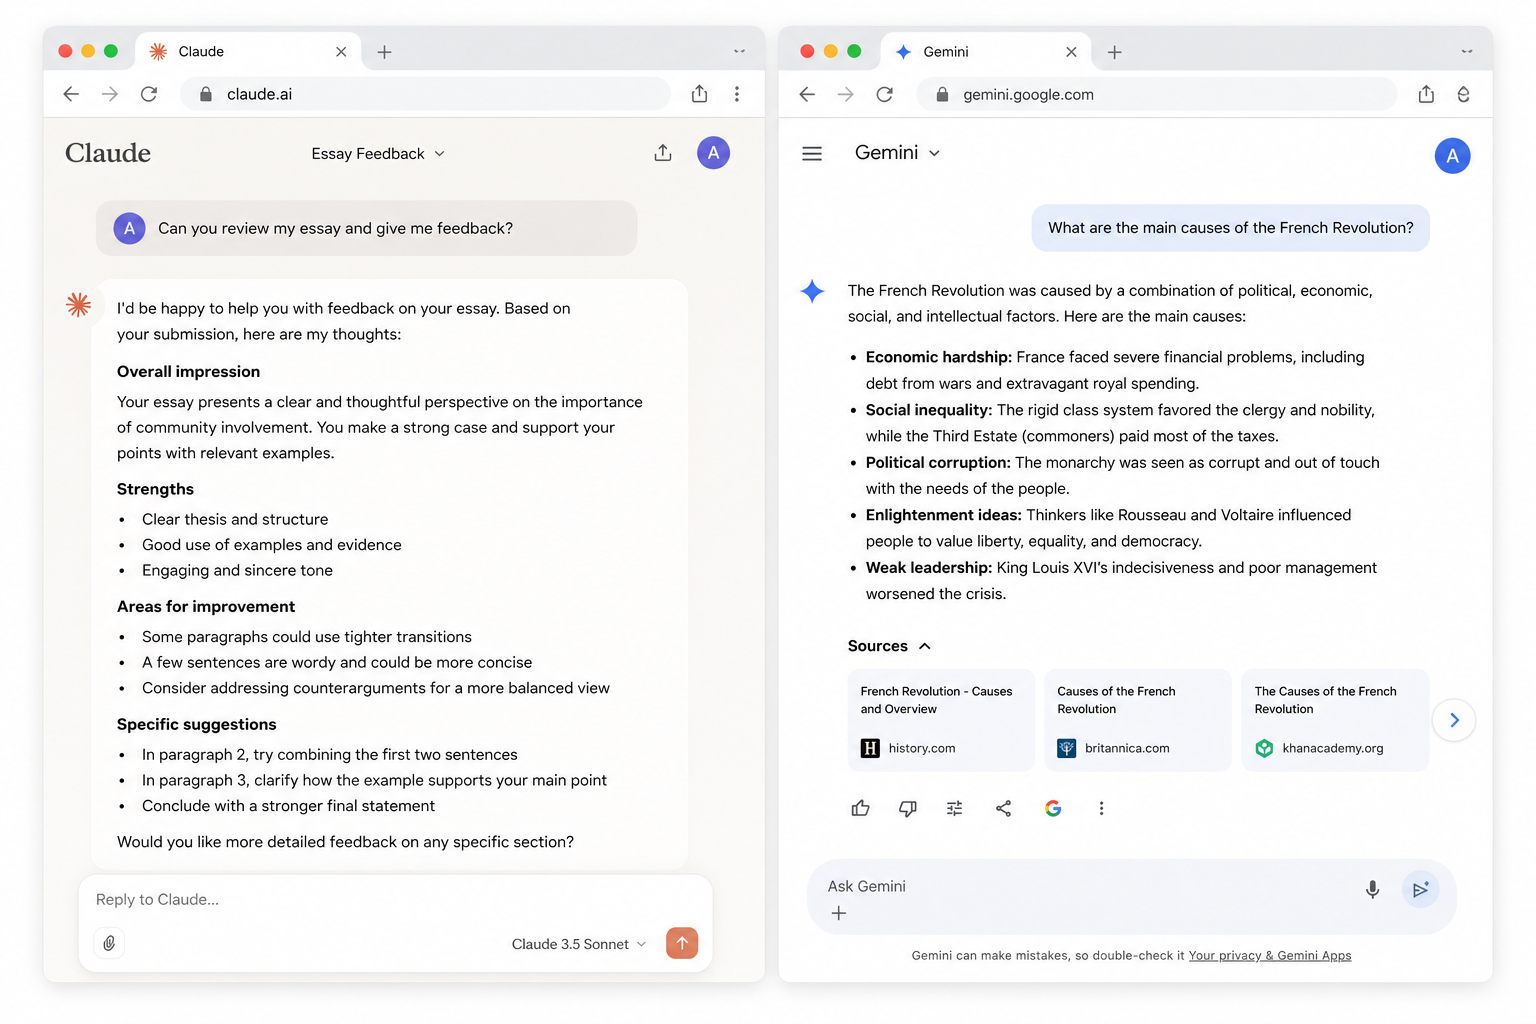
Task: Click Gemini send button
Action: (x=1420, y=889)
